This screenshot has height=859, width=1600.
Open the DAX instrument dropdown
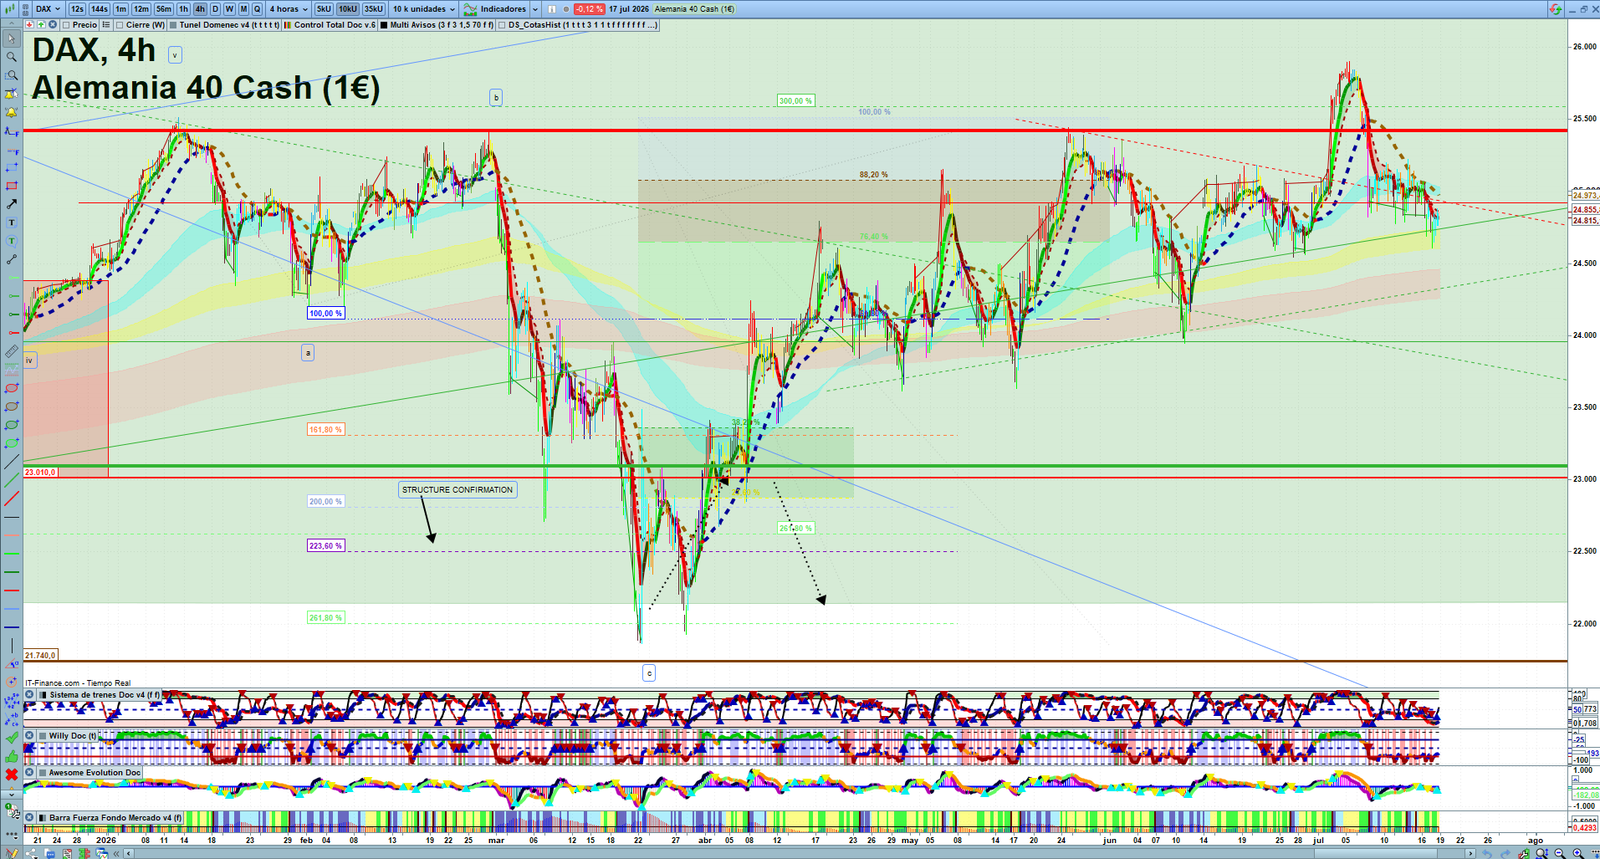(47, 9)
